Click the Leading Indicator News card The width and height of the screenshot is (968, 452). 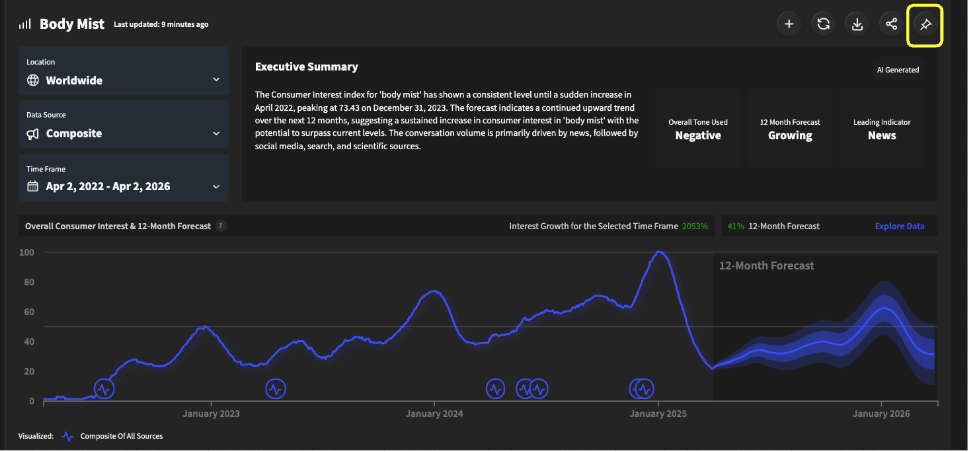(x=881, y=129)
